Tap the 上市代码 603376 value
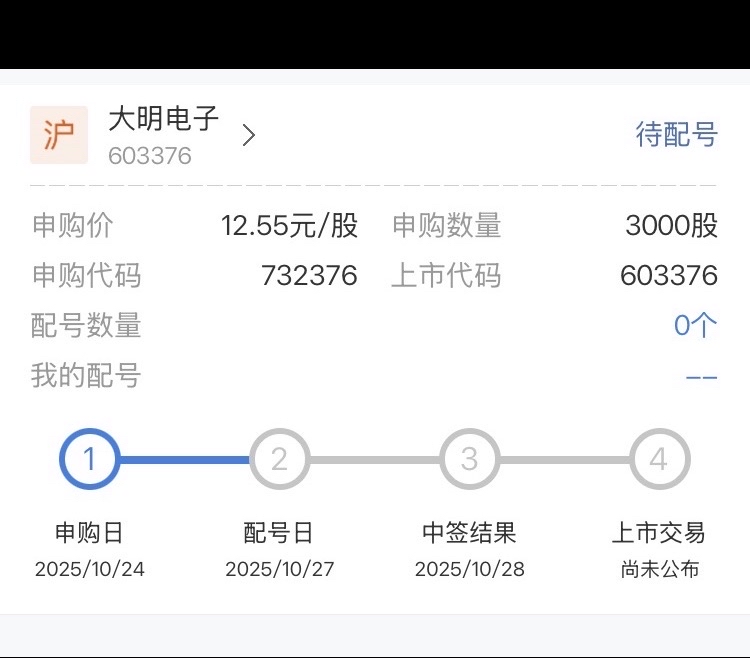 coord(669,276)
